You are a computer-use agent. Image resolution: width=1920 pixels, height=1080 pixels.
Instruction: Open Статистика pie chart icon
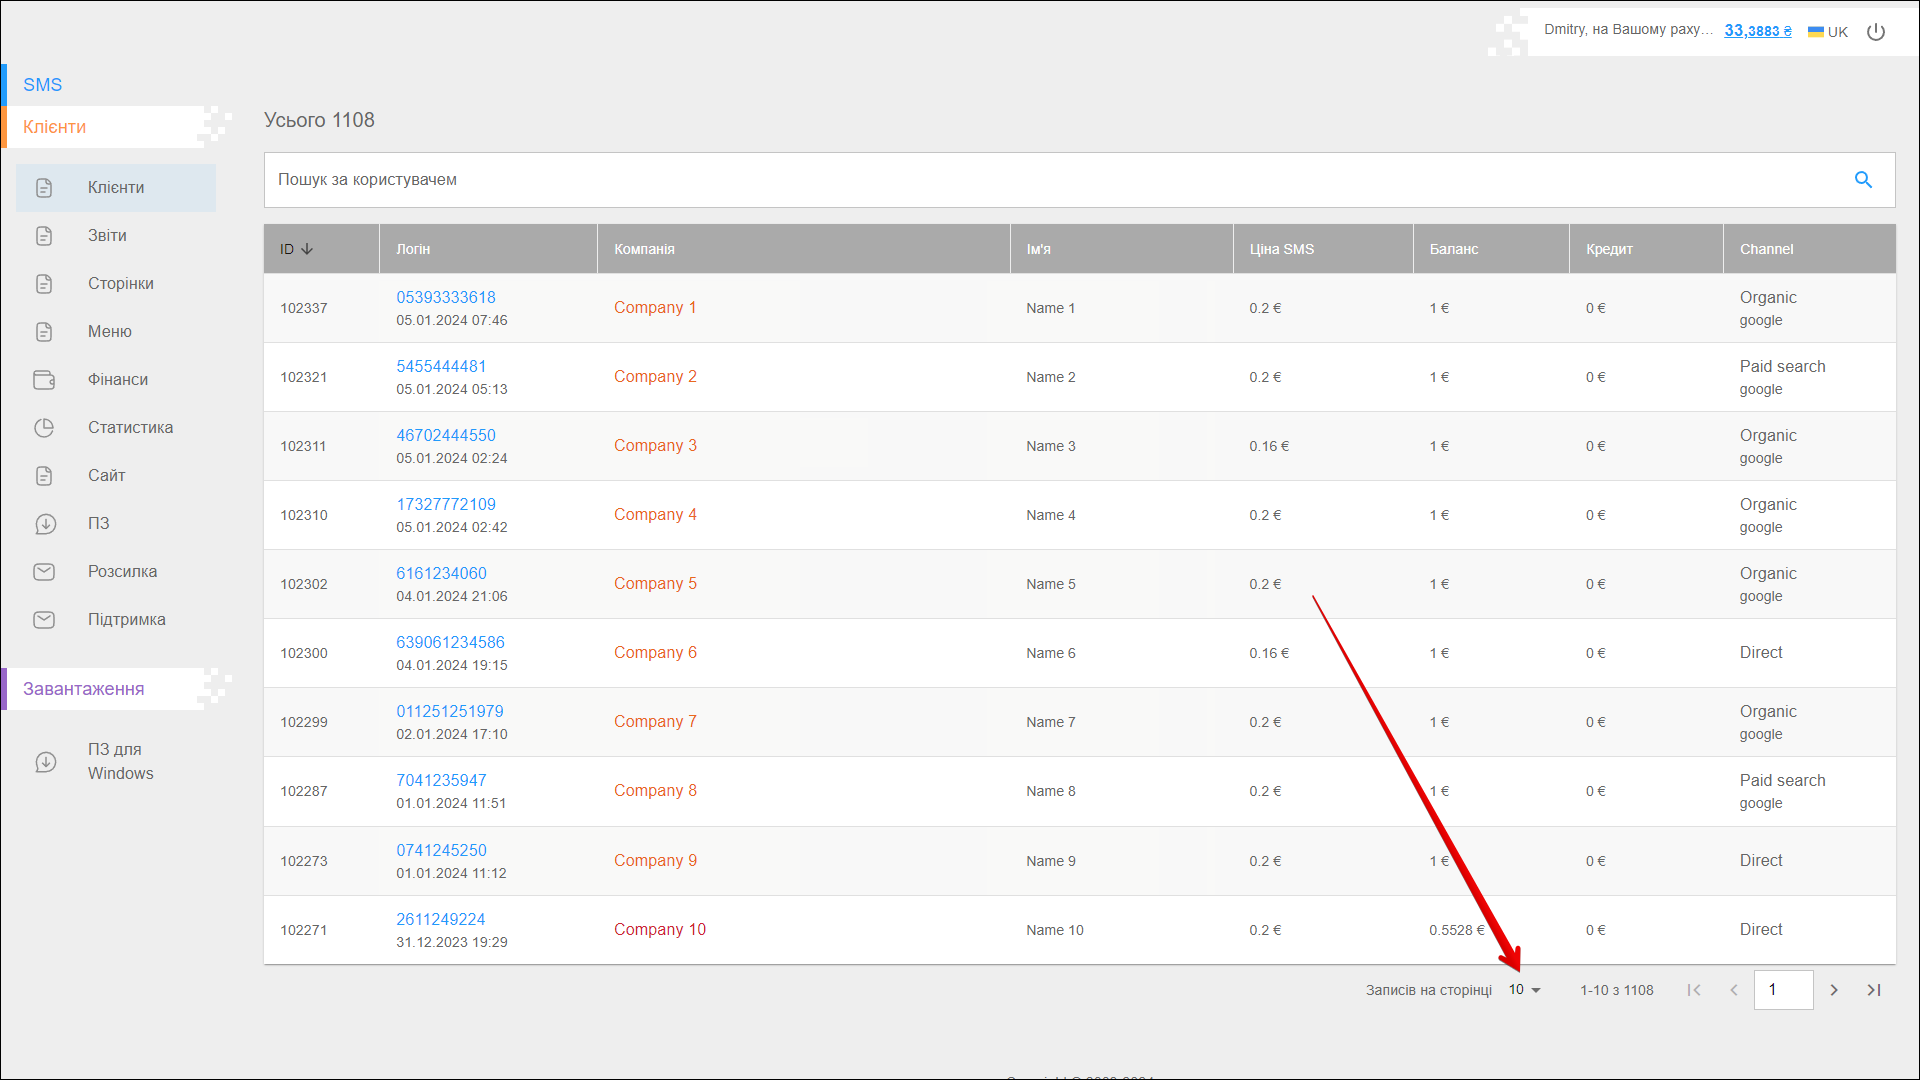[x=44, y=428]
